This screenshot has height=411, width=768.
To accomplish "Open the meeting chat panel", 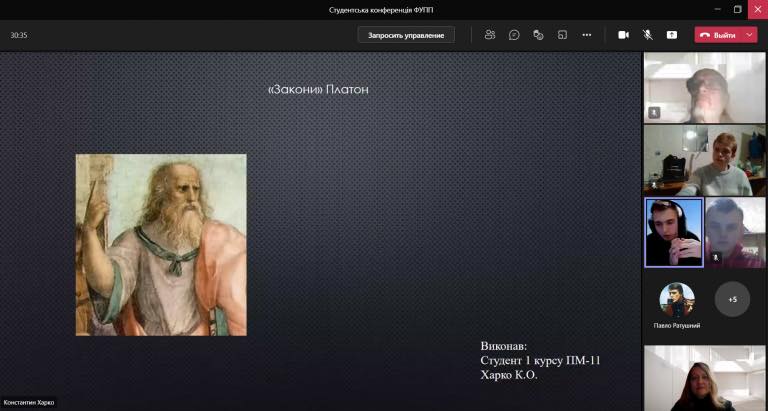I will 514,35.
